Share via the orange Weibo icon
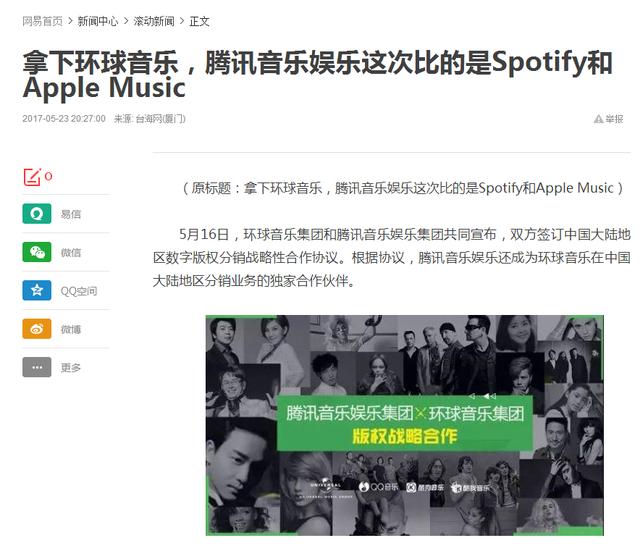This screenshot has width=640, height=559. 37,328
